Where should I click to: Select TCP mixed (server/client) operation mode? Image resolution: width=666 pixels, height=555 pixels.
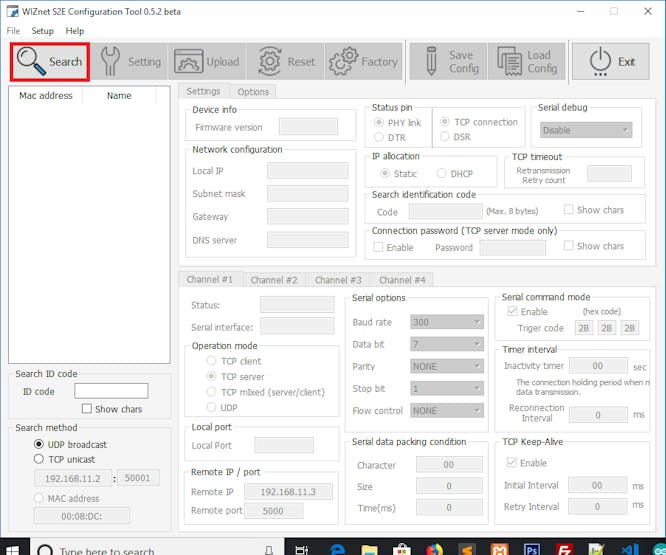click(211, 392)
